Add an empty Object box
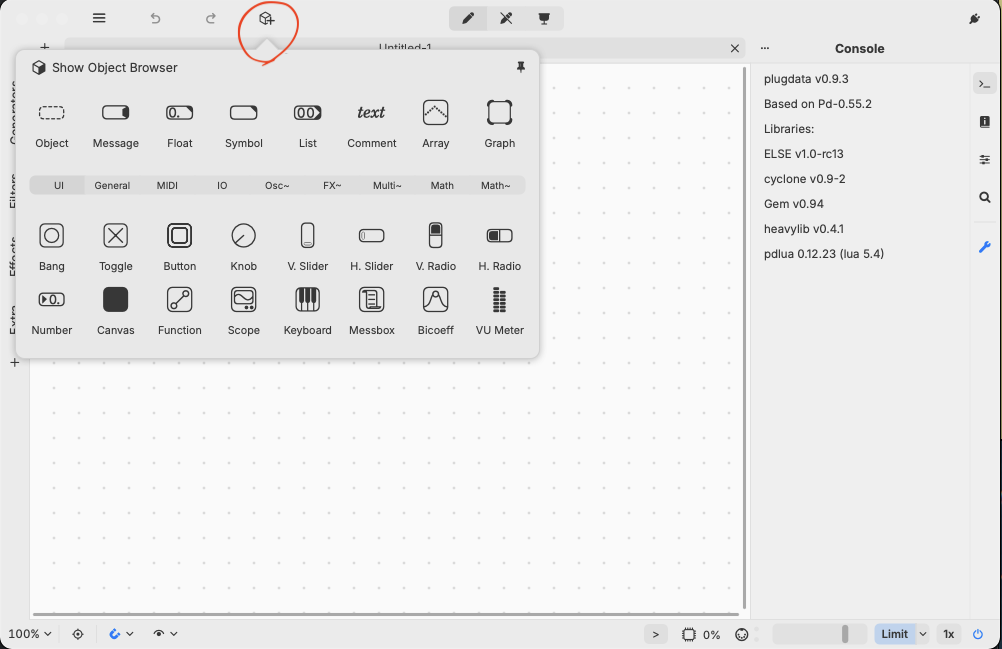Screen dimensions: 1002x649 click(52, 125)
